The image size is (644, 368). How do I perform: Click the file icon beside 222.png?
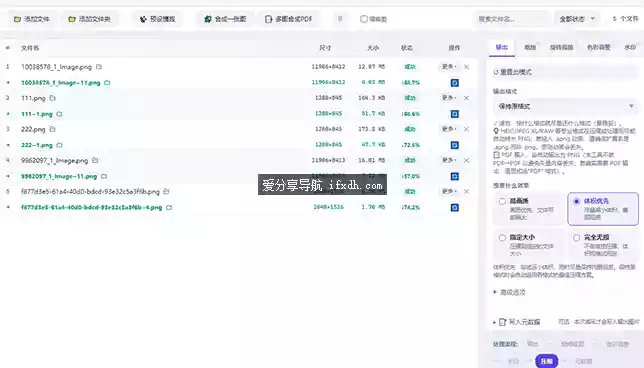click(x=52, y=129)
